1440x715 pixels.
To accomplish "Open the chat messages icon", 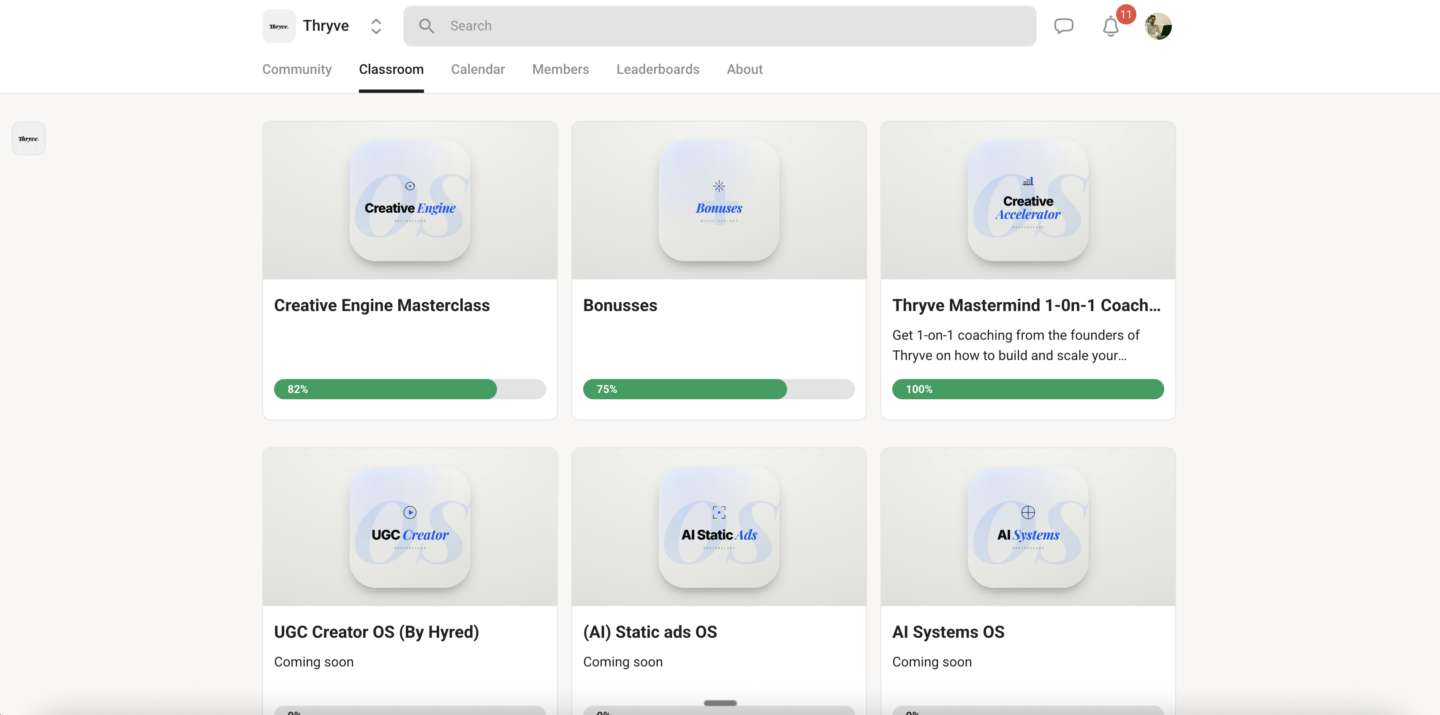I will tap(1064, 26).
